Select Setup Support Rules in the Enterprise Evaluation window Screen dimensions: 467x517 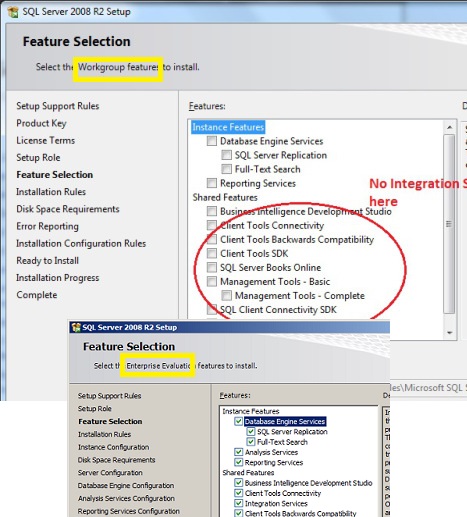point(109,396)
